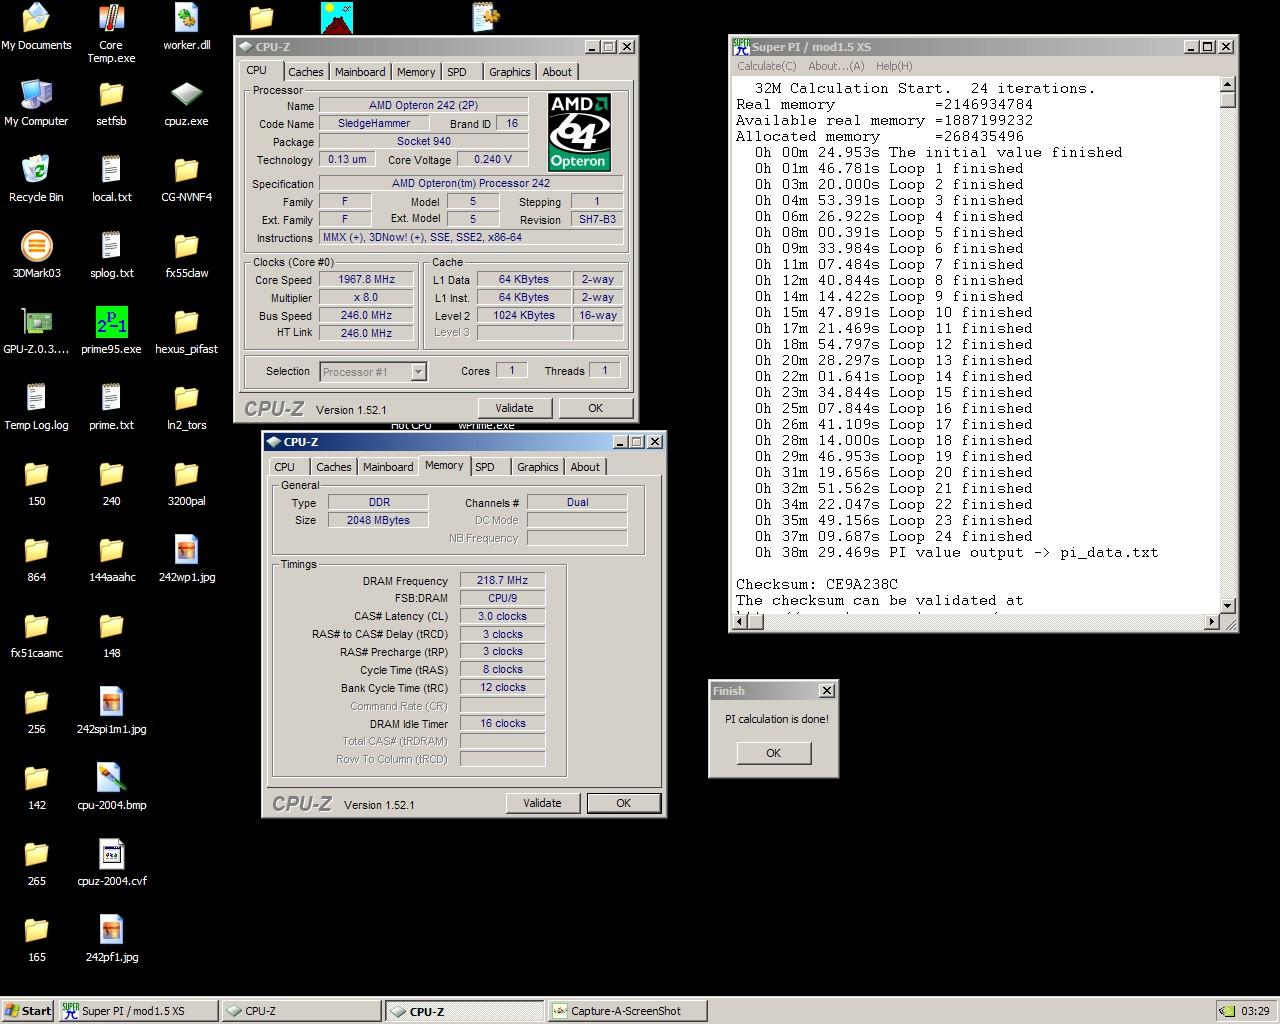The image size is (1280, 1024).
Task: Click the DRAM Frequency 218.7 MHz field
Action: pyautogui.click(x=502, y=581)
